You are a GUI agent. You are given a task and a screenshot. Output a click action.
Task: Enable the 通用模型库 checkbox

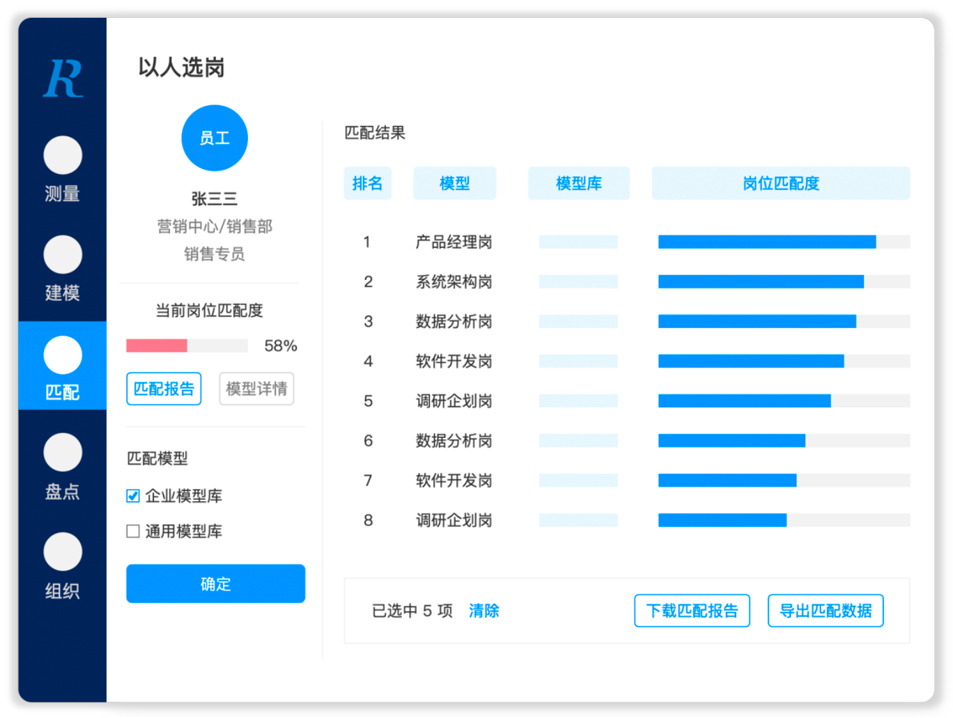(133, 532)
